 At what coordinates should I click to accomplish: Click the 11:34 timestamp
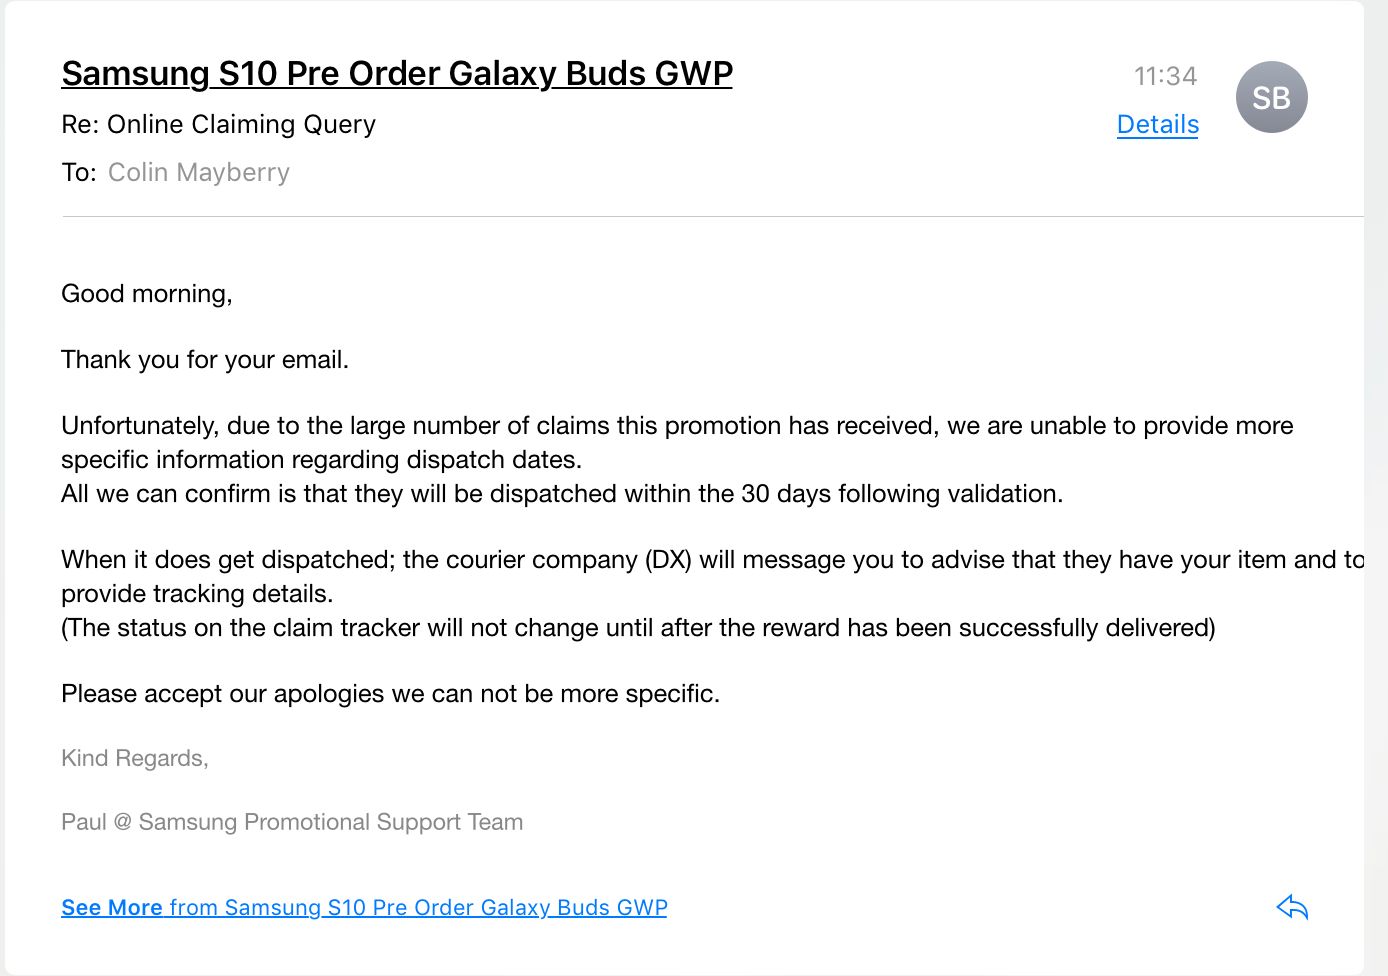[1165, 76]
